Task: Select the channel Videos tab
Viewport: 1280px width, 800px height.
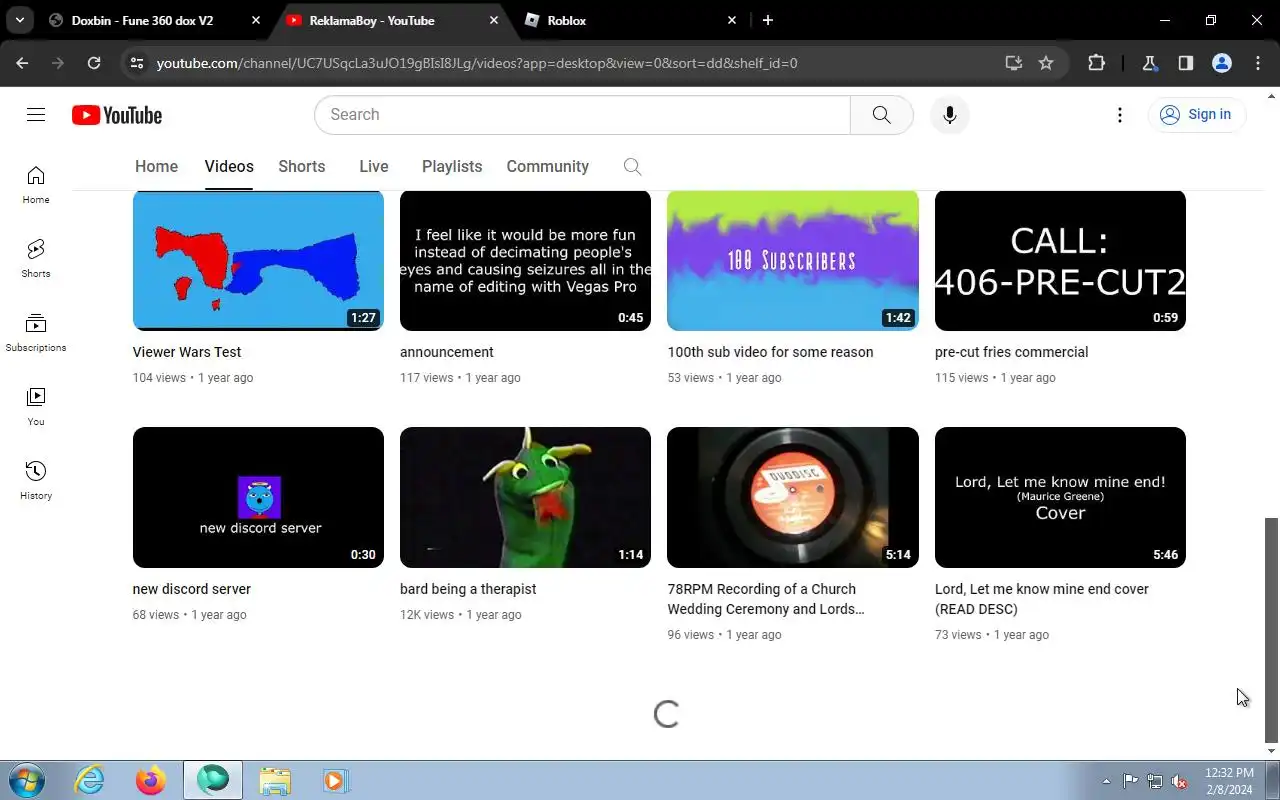Action: [229, 167]
